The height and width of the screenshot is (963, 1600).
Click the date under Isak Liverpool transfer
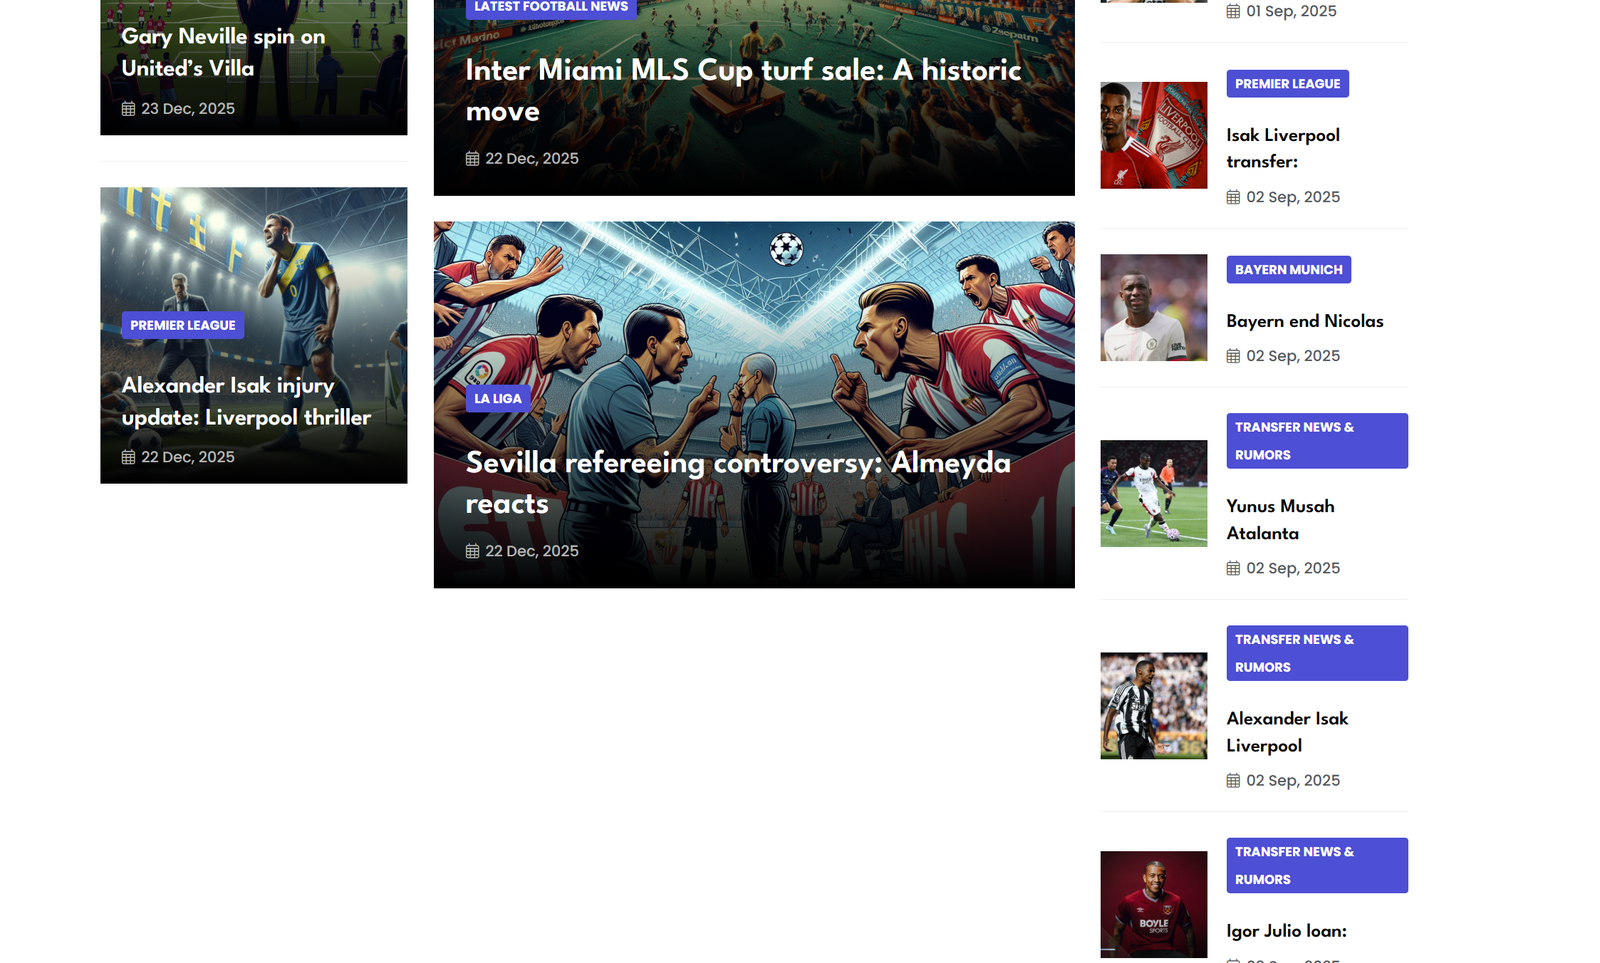1293,197
